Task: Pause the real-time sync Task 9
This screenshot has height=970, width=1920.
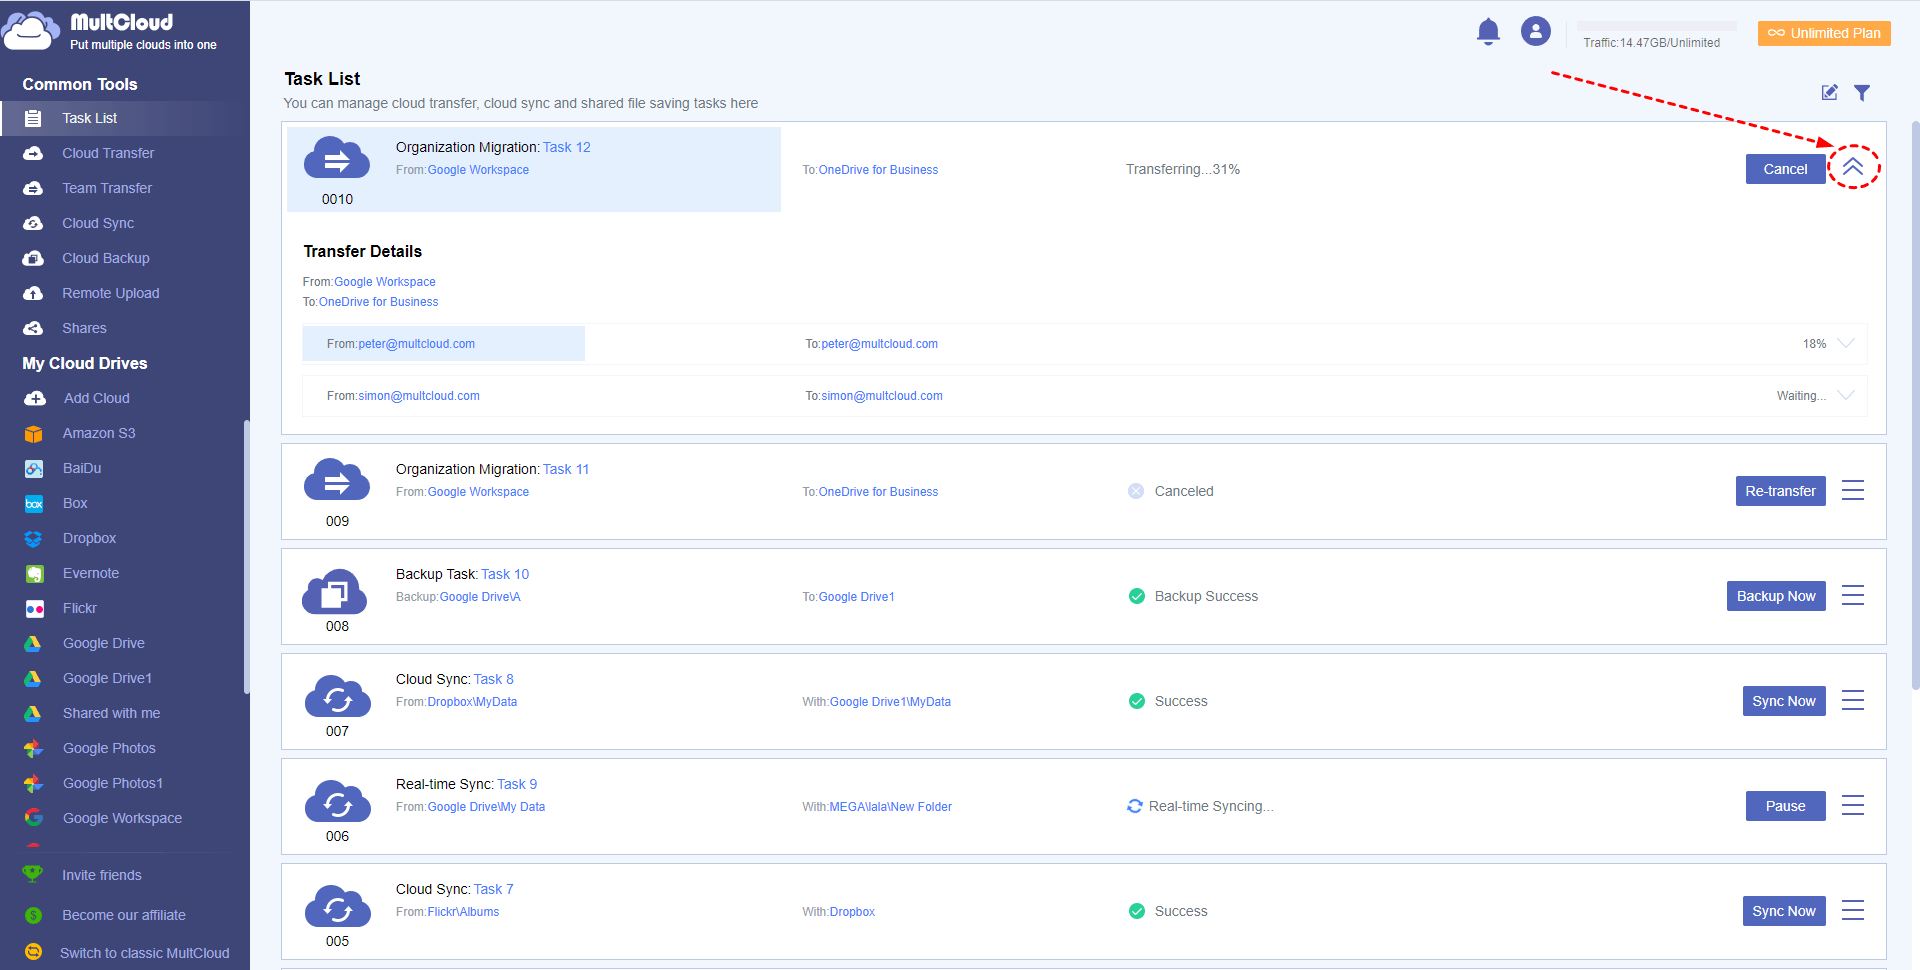Action: (x=1785, y=806)
